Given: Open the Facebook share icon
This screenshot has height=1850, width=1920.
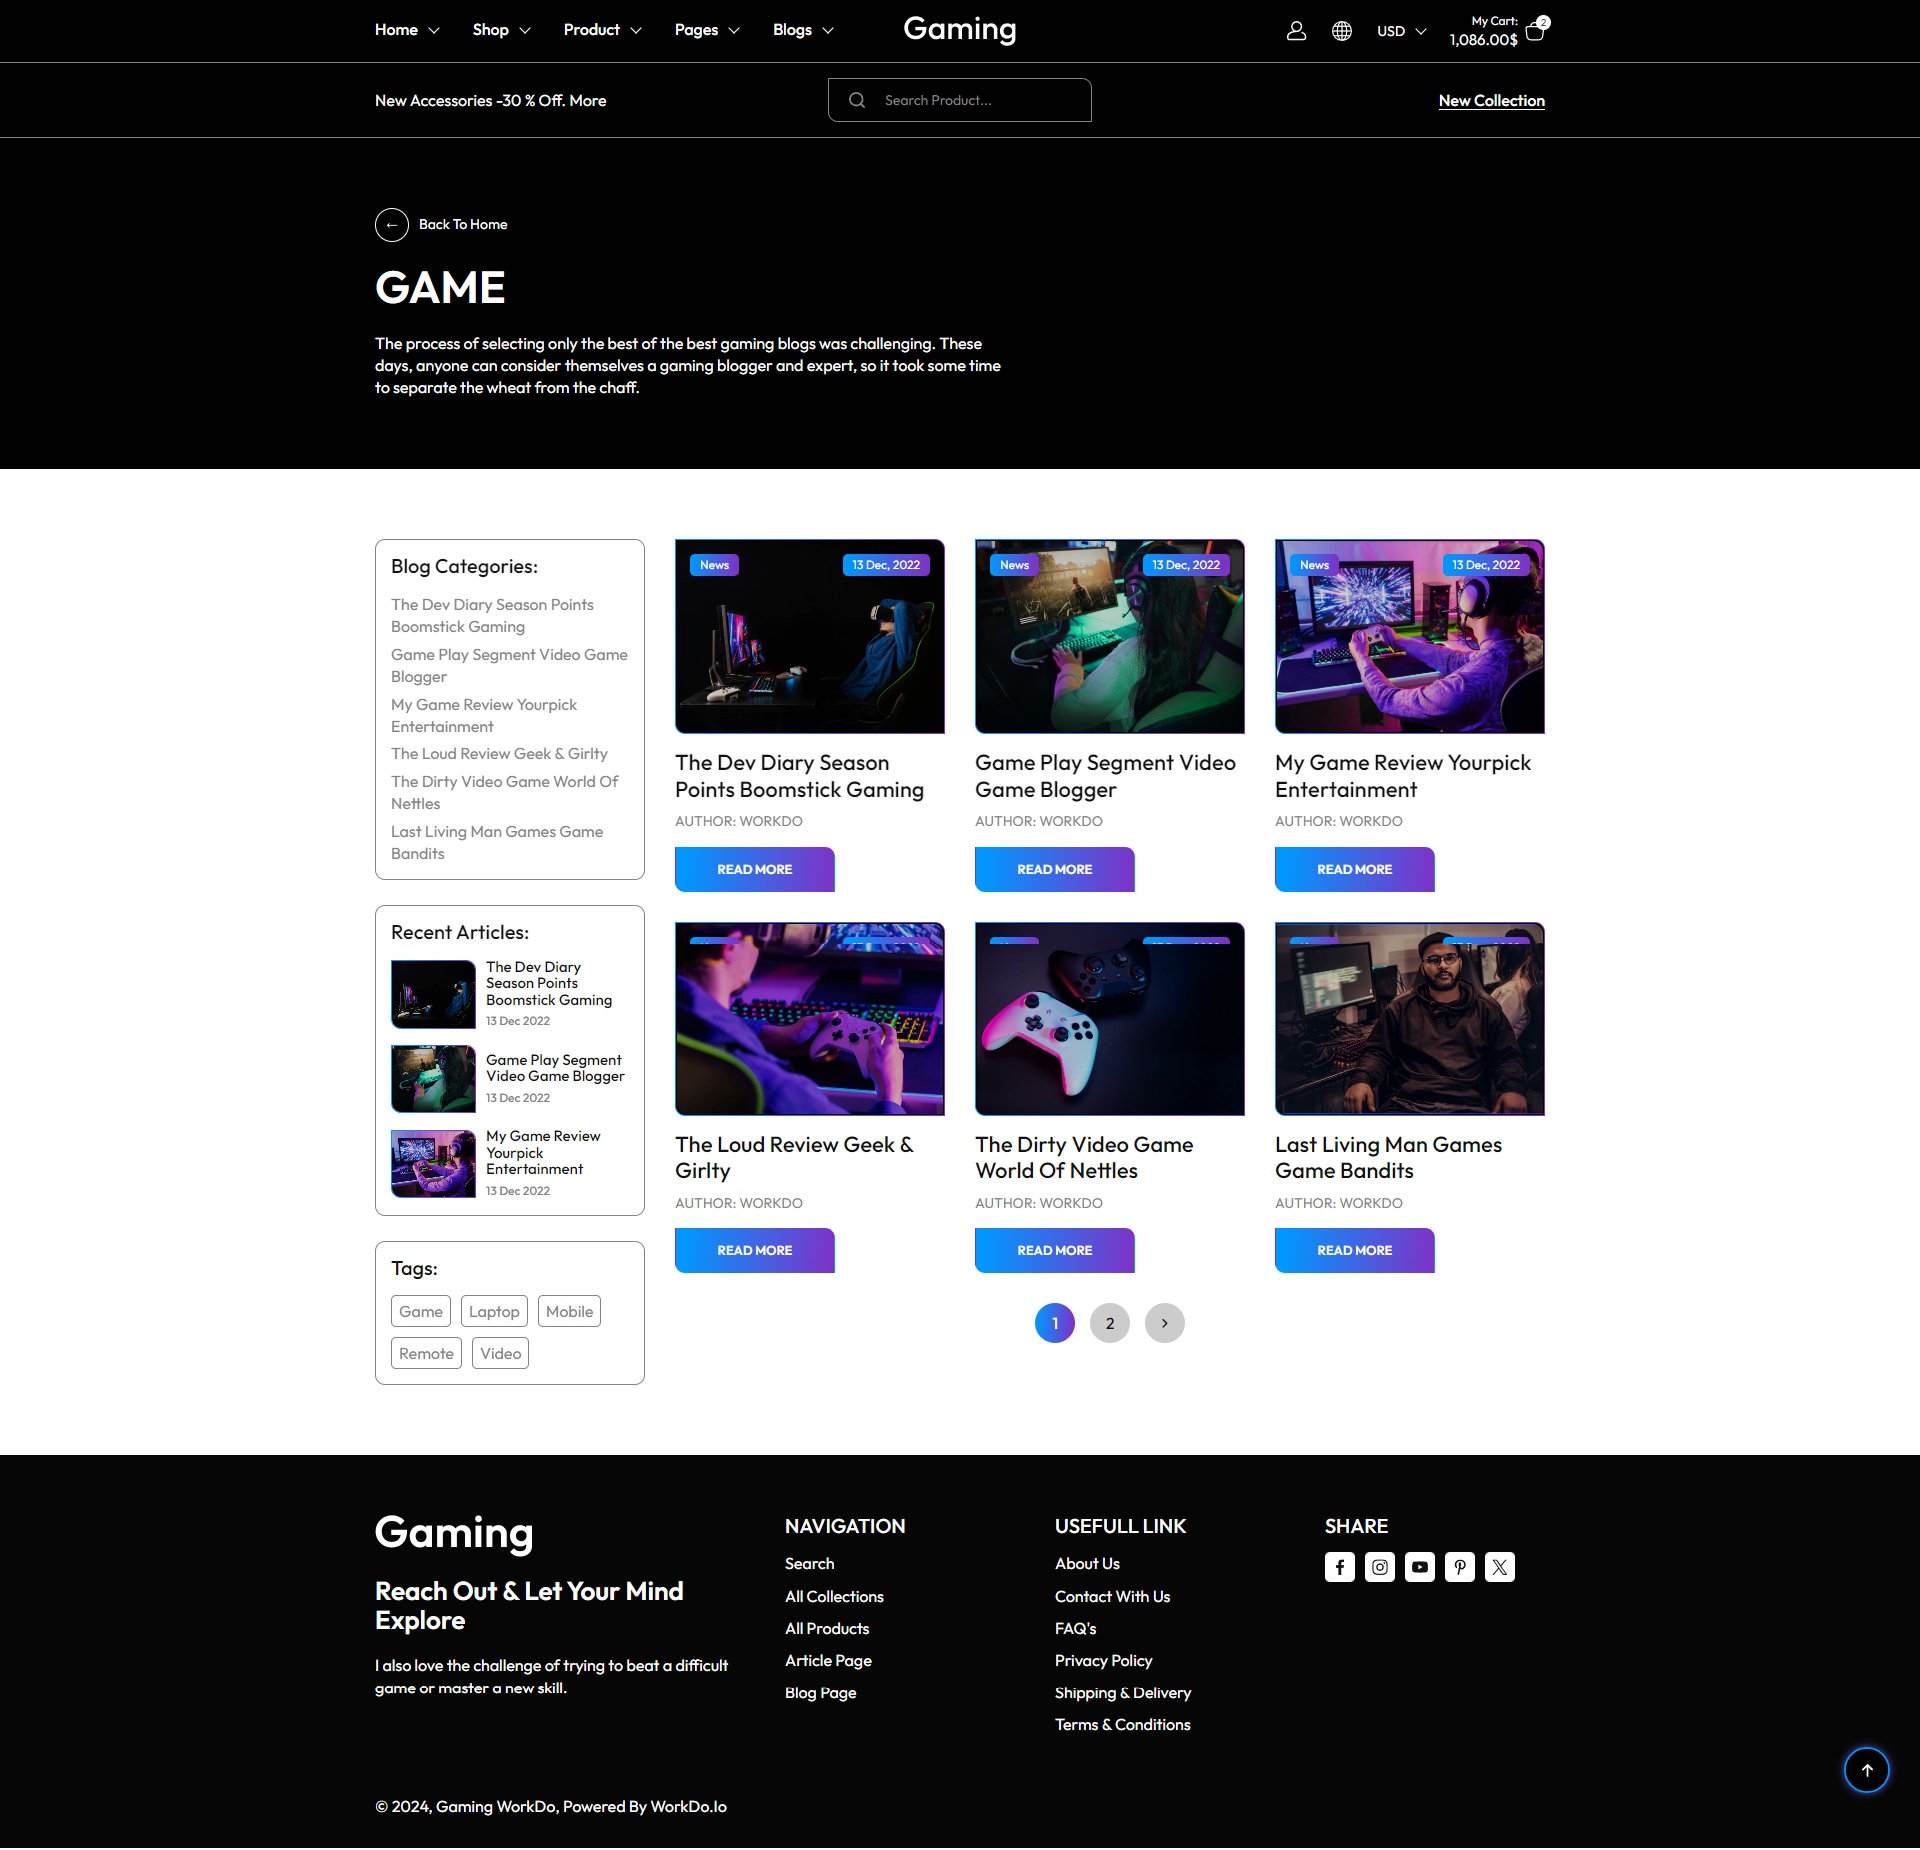Looking at the screenshot, I should pyautogui.click(x=1339, y=1567).
